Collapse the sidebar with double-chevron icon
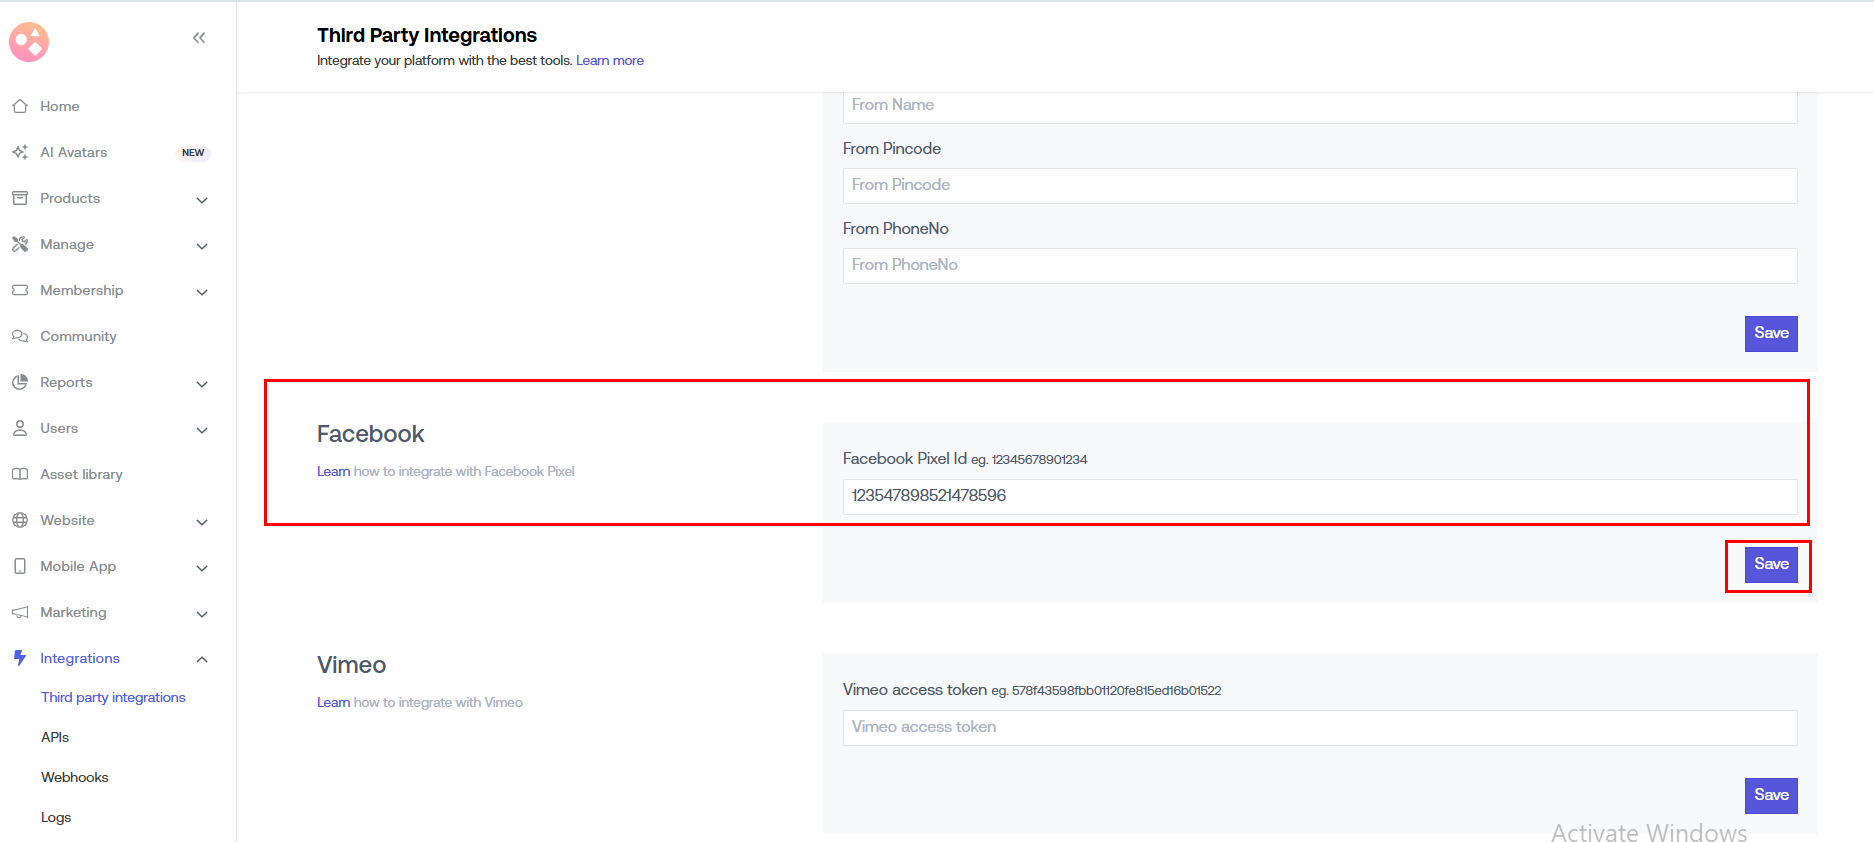The height and width of the screenshot is (842, 1874). [199, 38]
